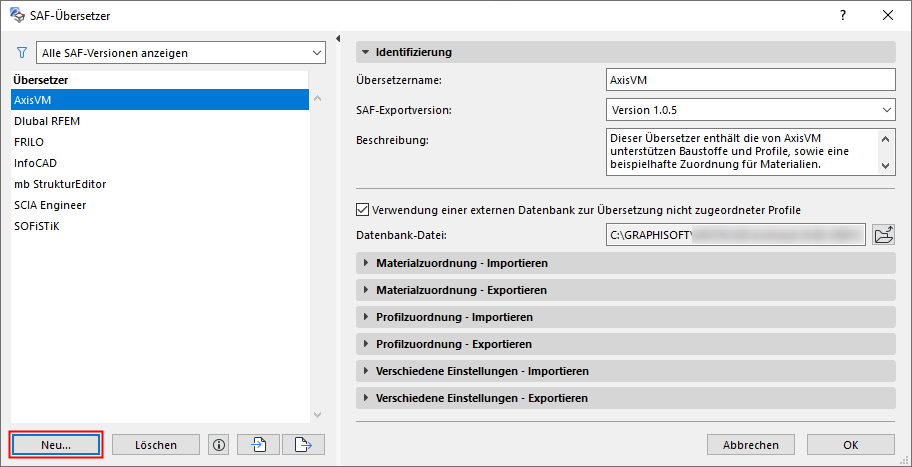Expand Verschiedene Einstellungen - Importieren section

[625, 370]
